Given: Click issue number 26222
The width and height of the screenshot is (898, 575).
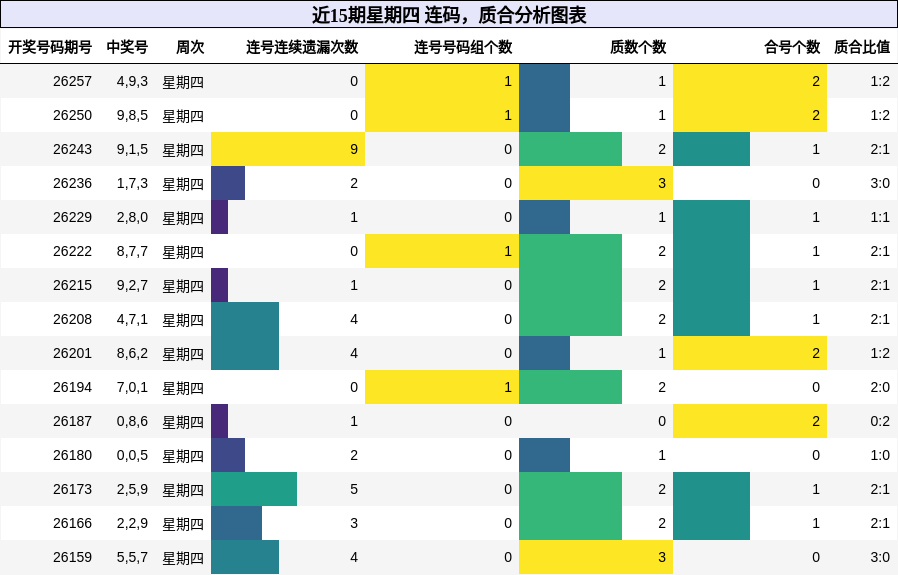Looking at the screenshot, I should [72, 251].
